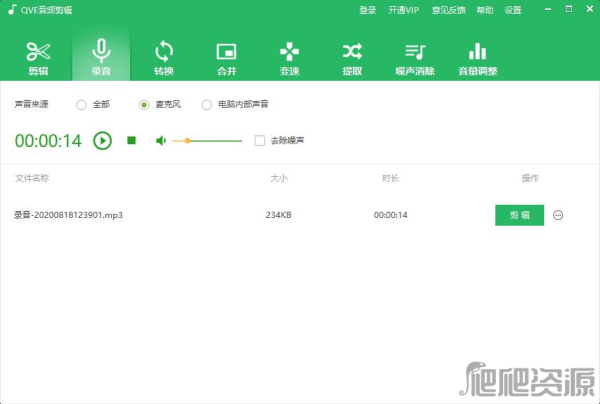Click the QVE music note logo
This screenshot has height=404, width=600.
click(x=12, y=10)
